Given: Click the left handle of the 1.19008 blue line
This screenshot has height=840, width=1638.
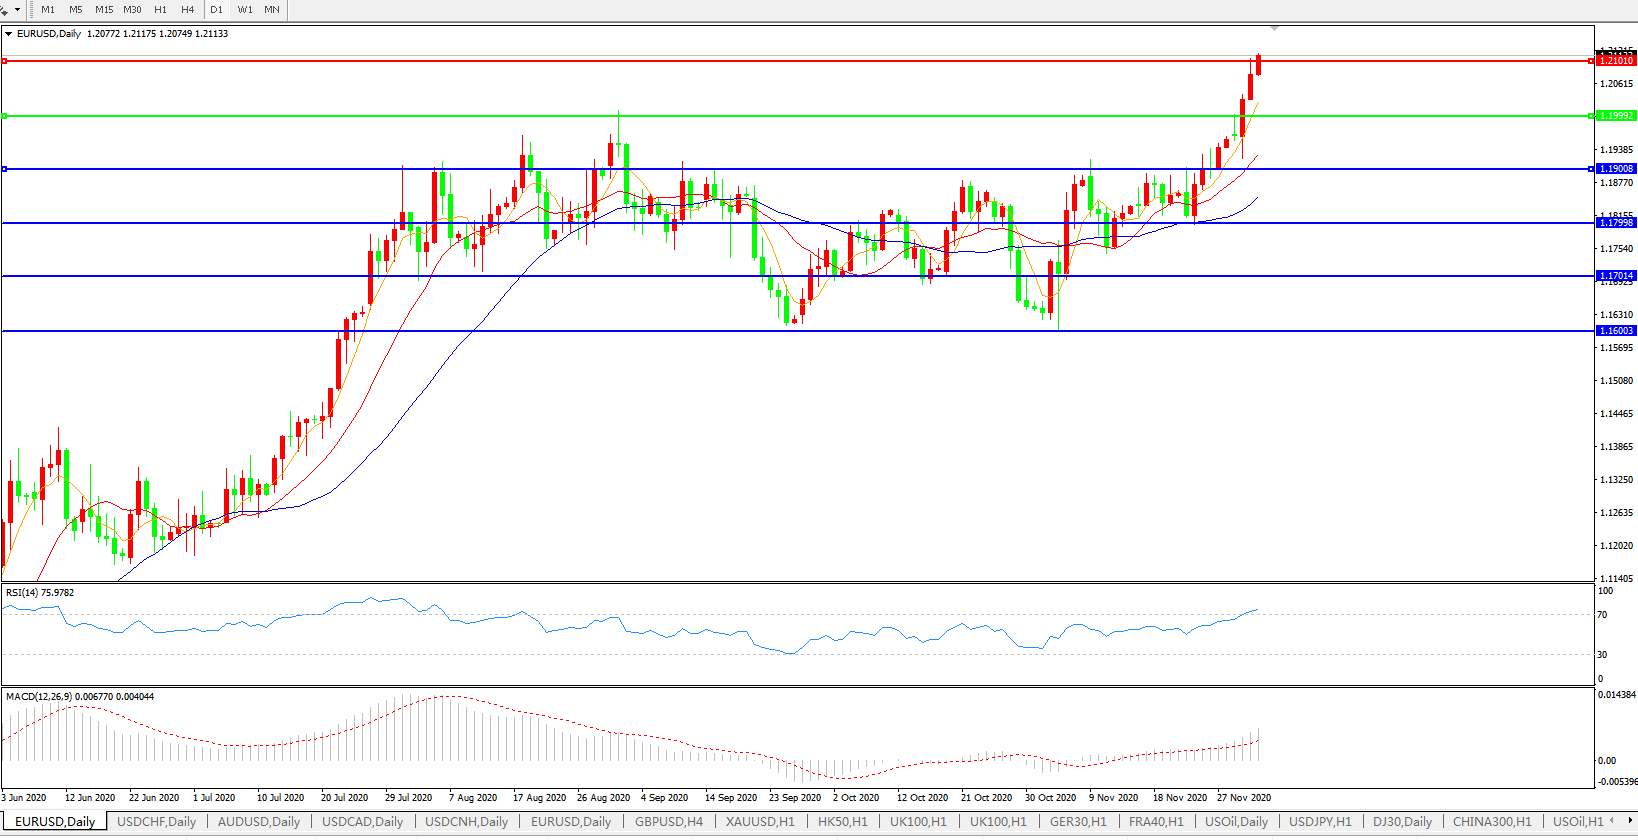Looking at the screenshot, I should point(5,169).
